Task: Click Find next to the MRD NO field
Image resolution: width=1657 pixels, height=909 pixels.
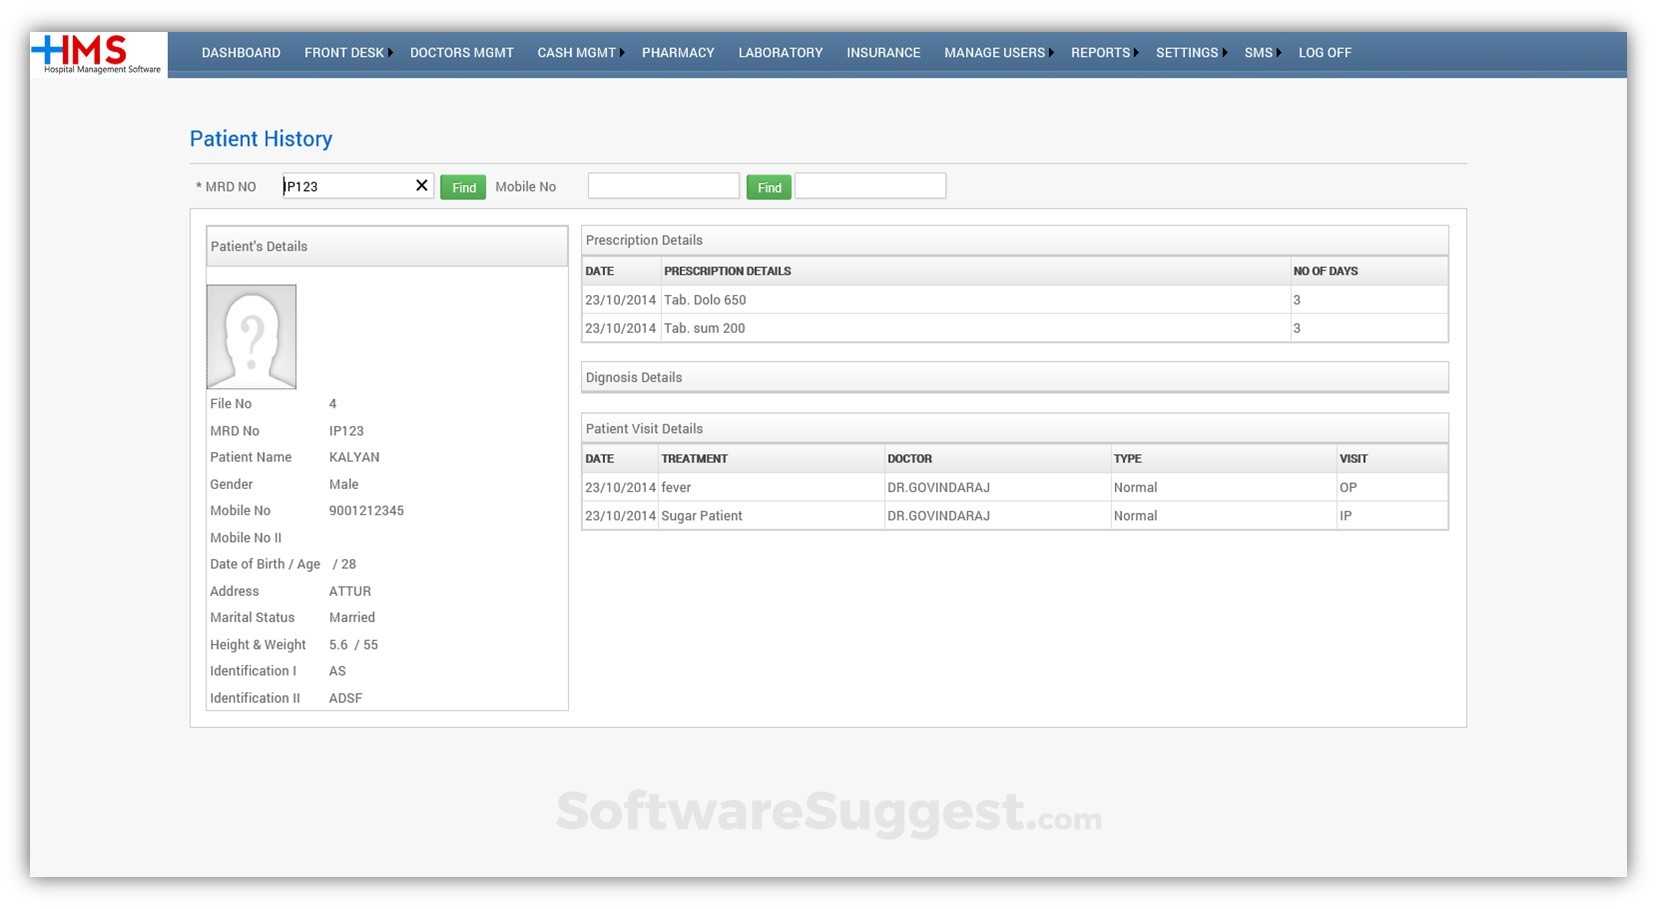Action: (463, 186)
